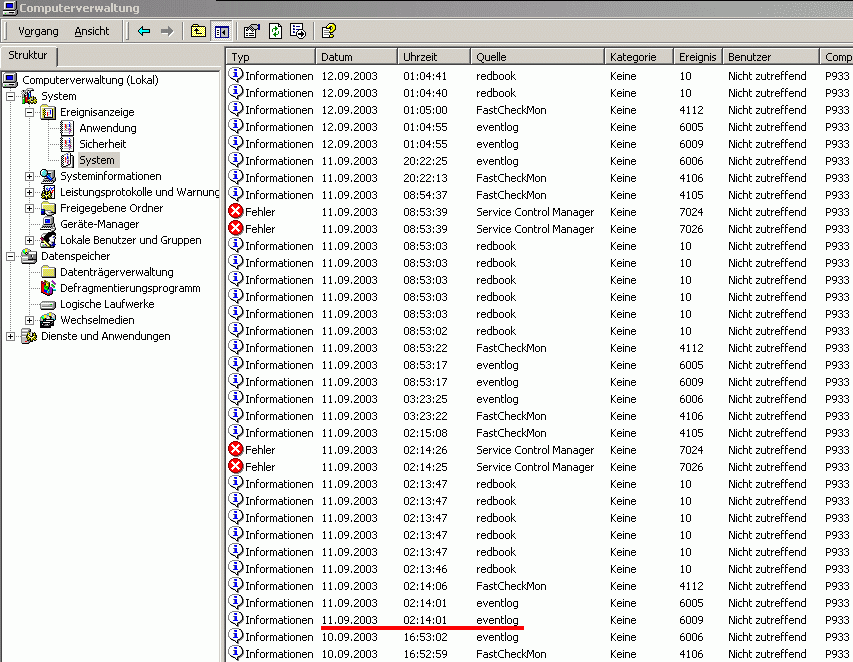Screen dimensions: 853x662
Task: Click the Refresh toolbar icon
Action: (x=275, y=31)
